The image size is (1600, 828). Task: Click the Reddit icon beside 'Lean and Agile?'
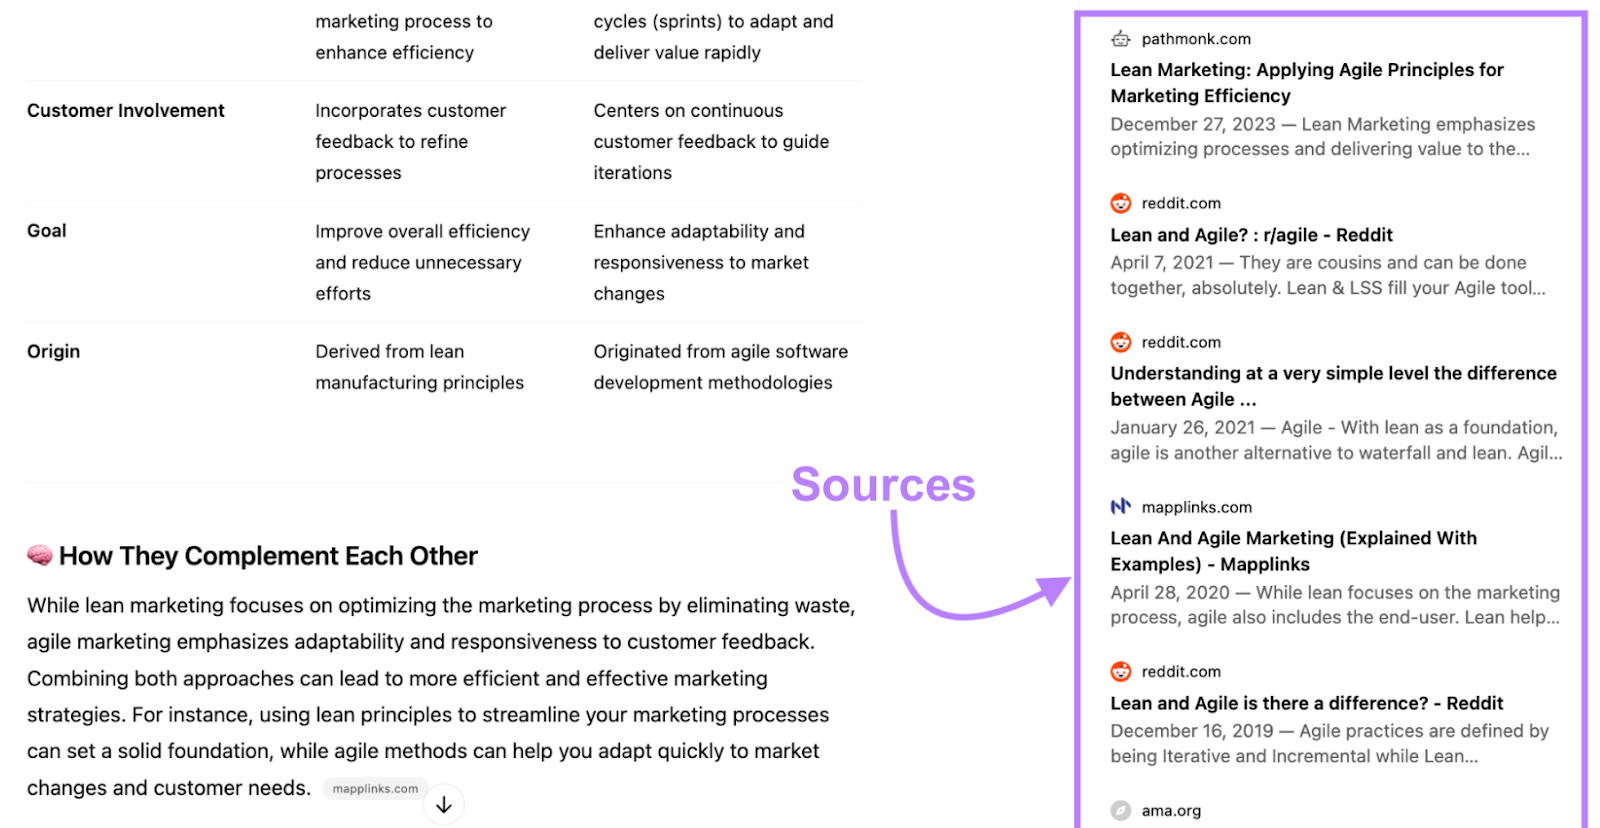[1120, 203]
